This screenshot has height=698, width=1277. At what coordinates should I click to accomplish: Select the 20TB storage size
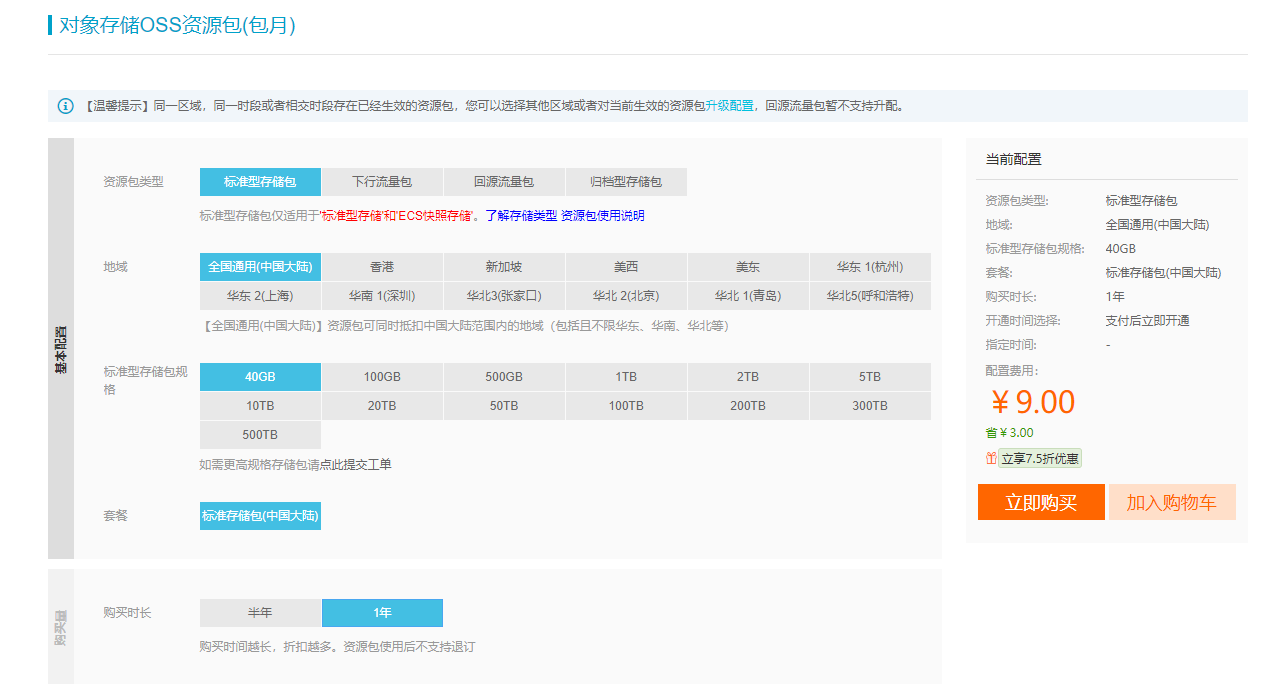(382, 406)
